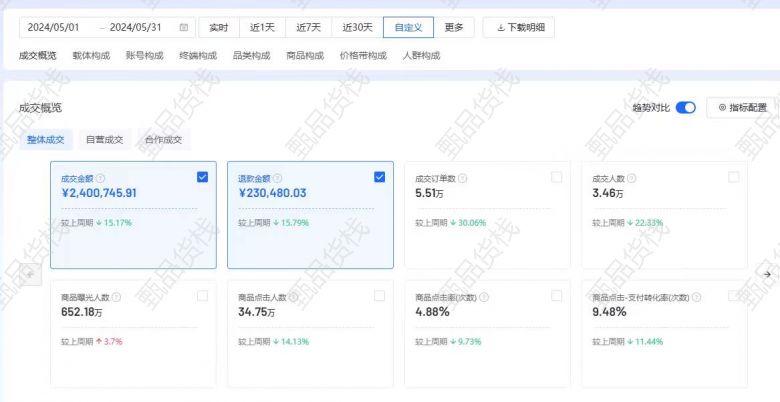Select the 近7天 time range

click(x=310, y=28)
